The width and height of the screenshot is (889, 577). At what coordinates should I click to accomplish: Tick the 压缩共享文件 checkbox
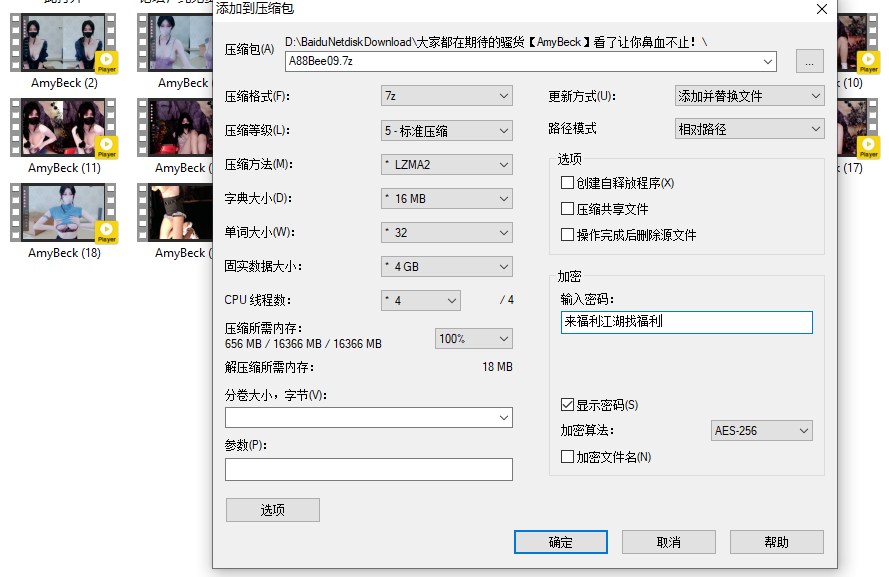tap(568, 209)
